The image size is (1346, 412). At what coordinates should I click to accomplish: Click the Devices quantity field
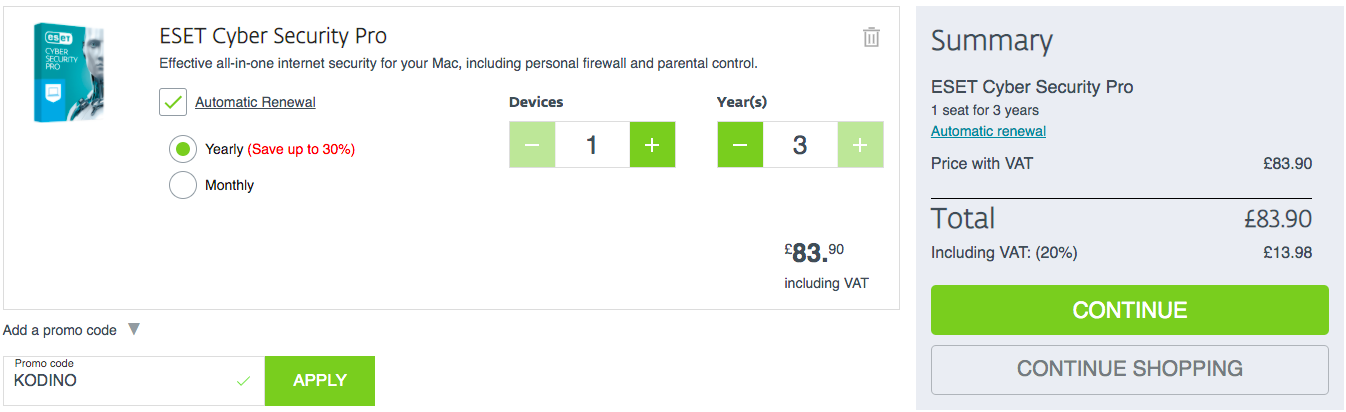click(592, 145)
